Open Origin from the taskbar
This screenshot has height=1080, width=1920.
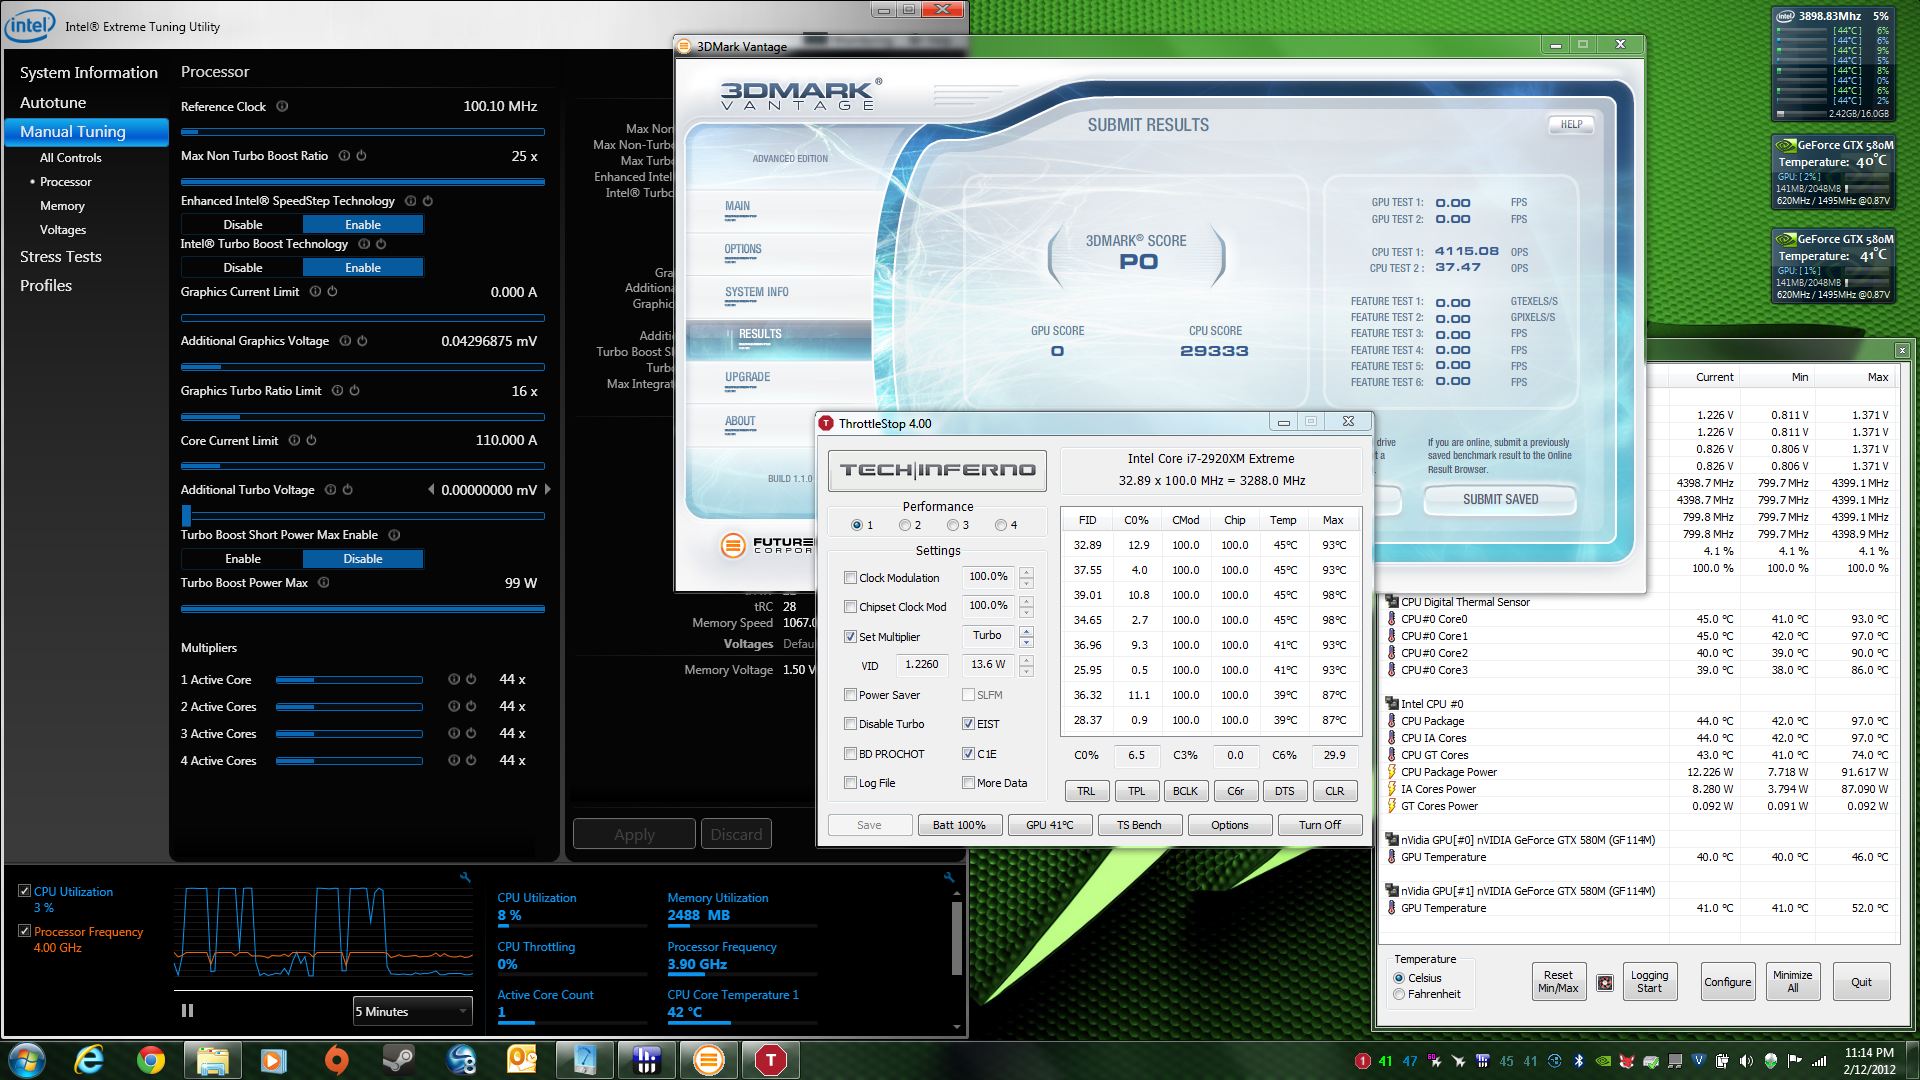(336, 1060)
